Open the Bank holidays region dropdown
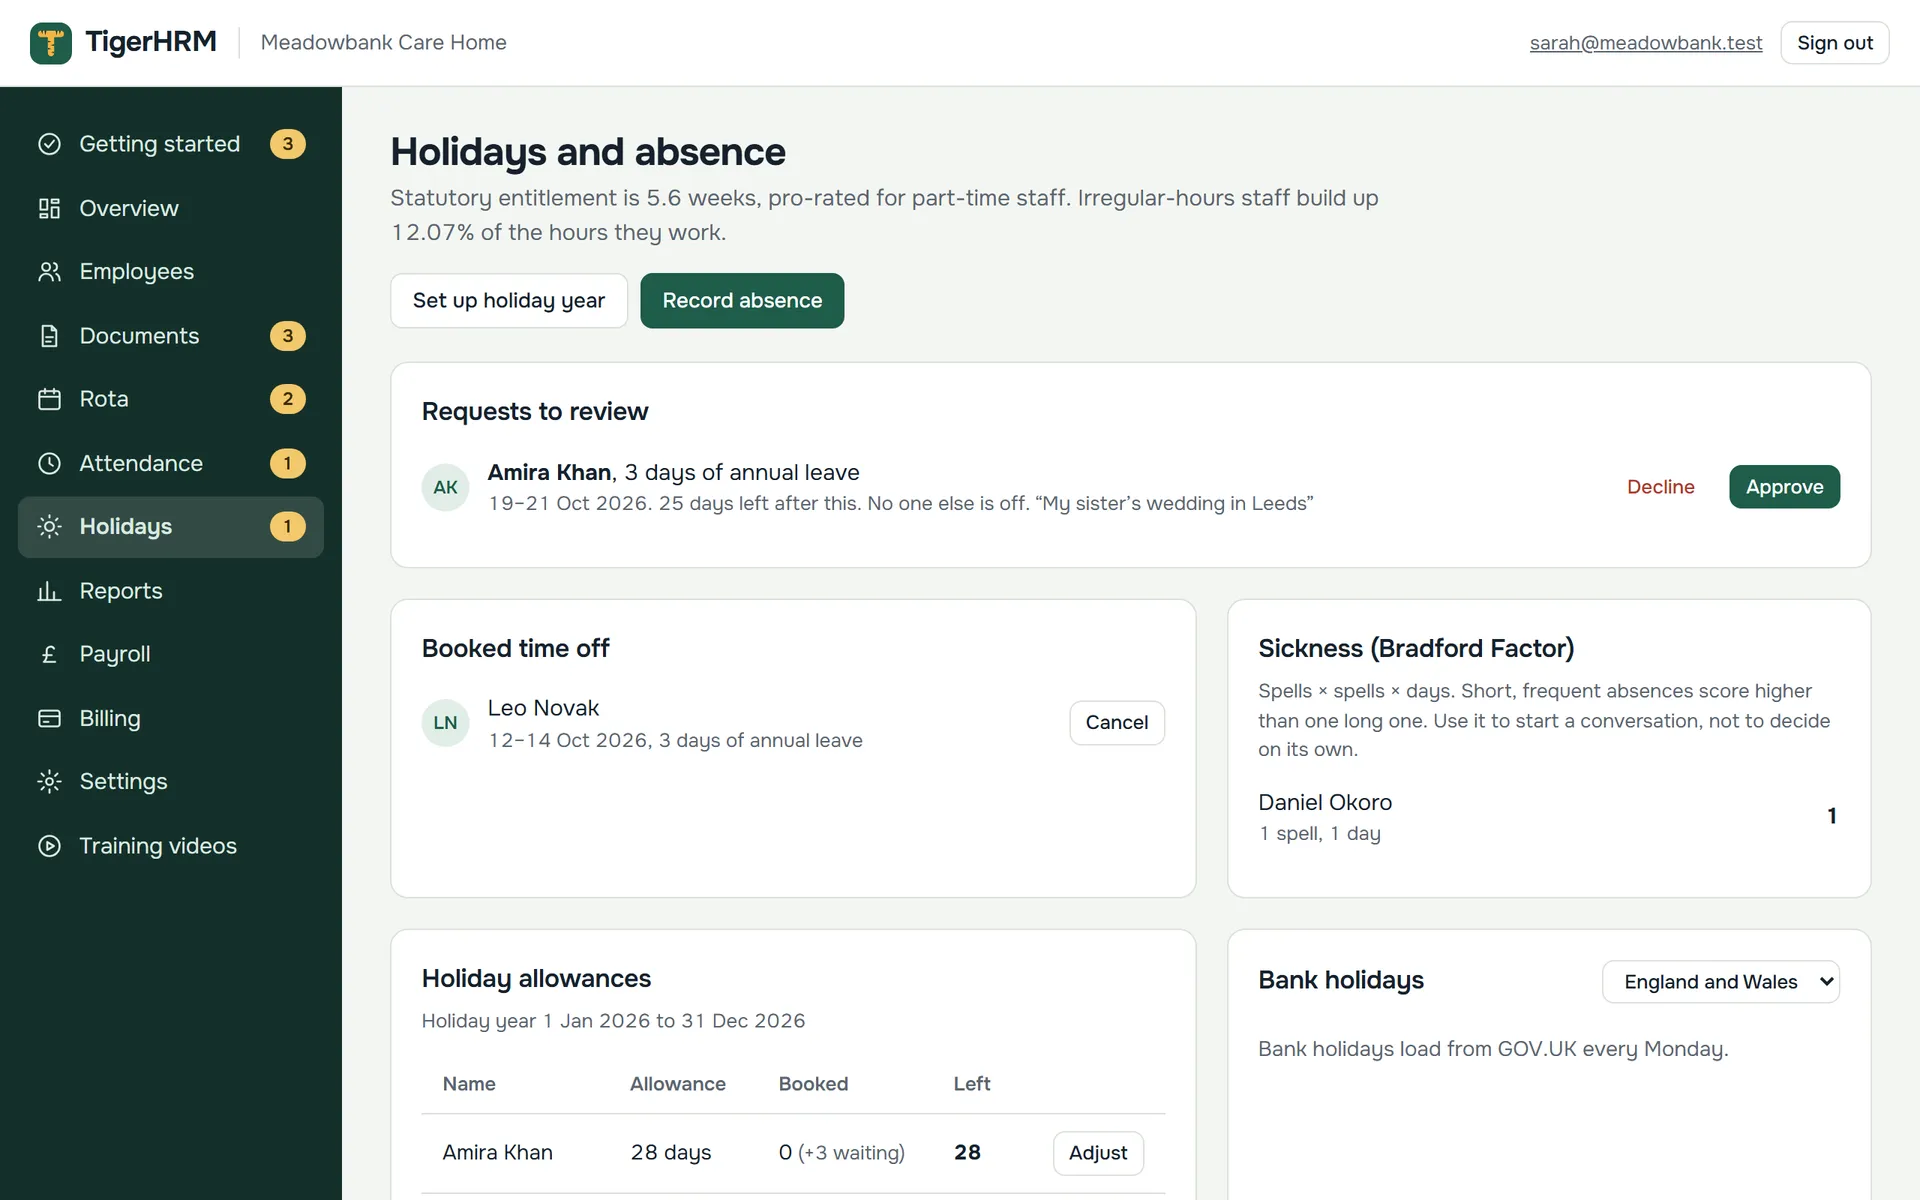 click(x=1720, y=982)
